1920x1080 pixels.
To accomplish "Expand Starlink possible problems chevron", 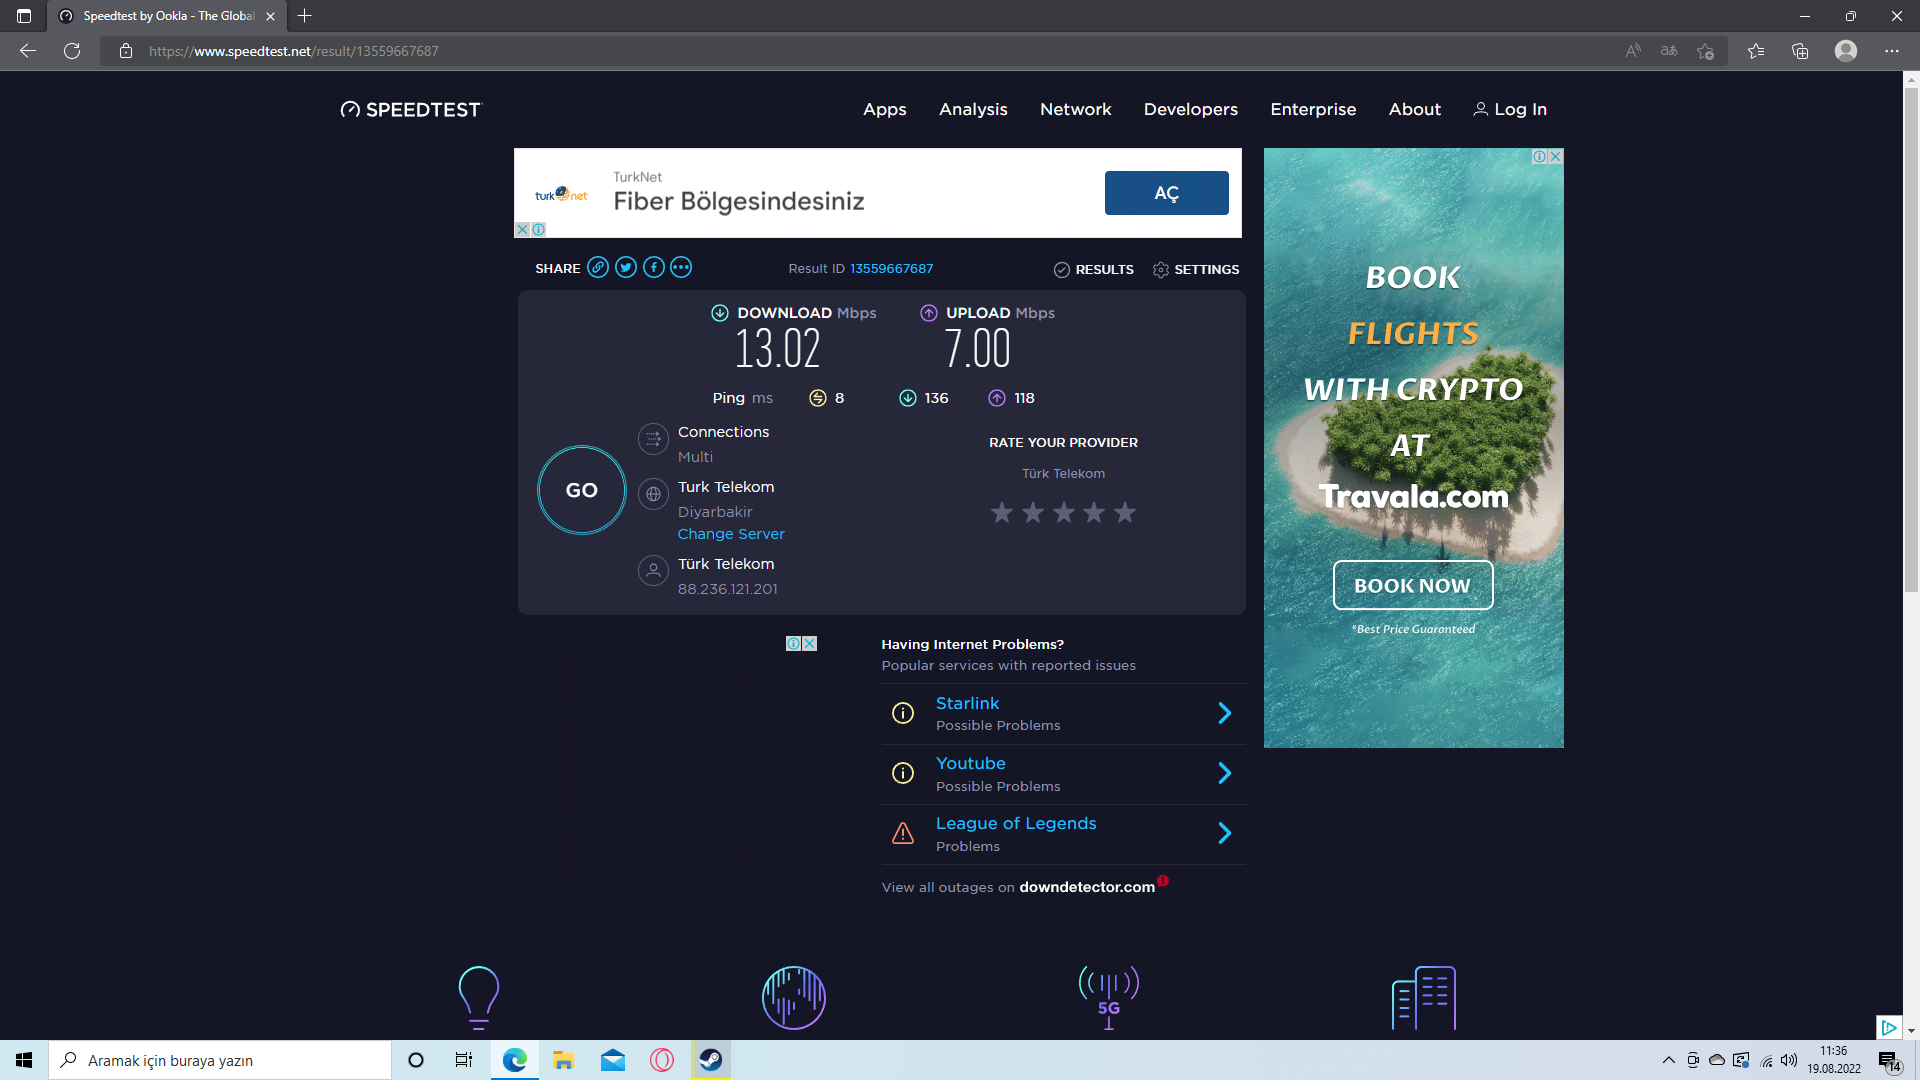I will (x=1224, y=713).
